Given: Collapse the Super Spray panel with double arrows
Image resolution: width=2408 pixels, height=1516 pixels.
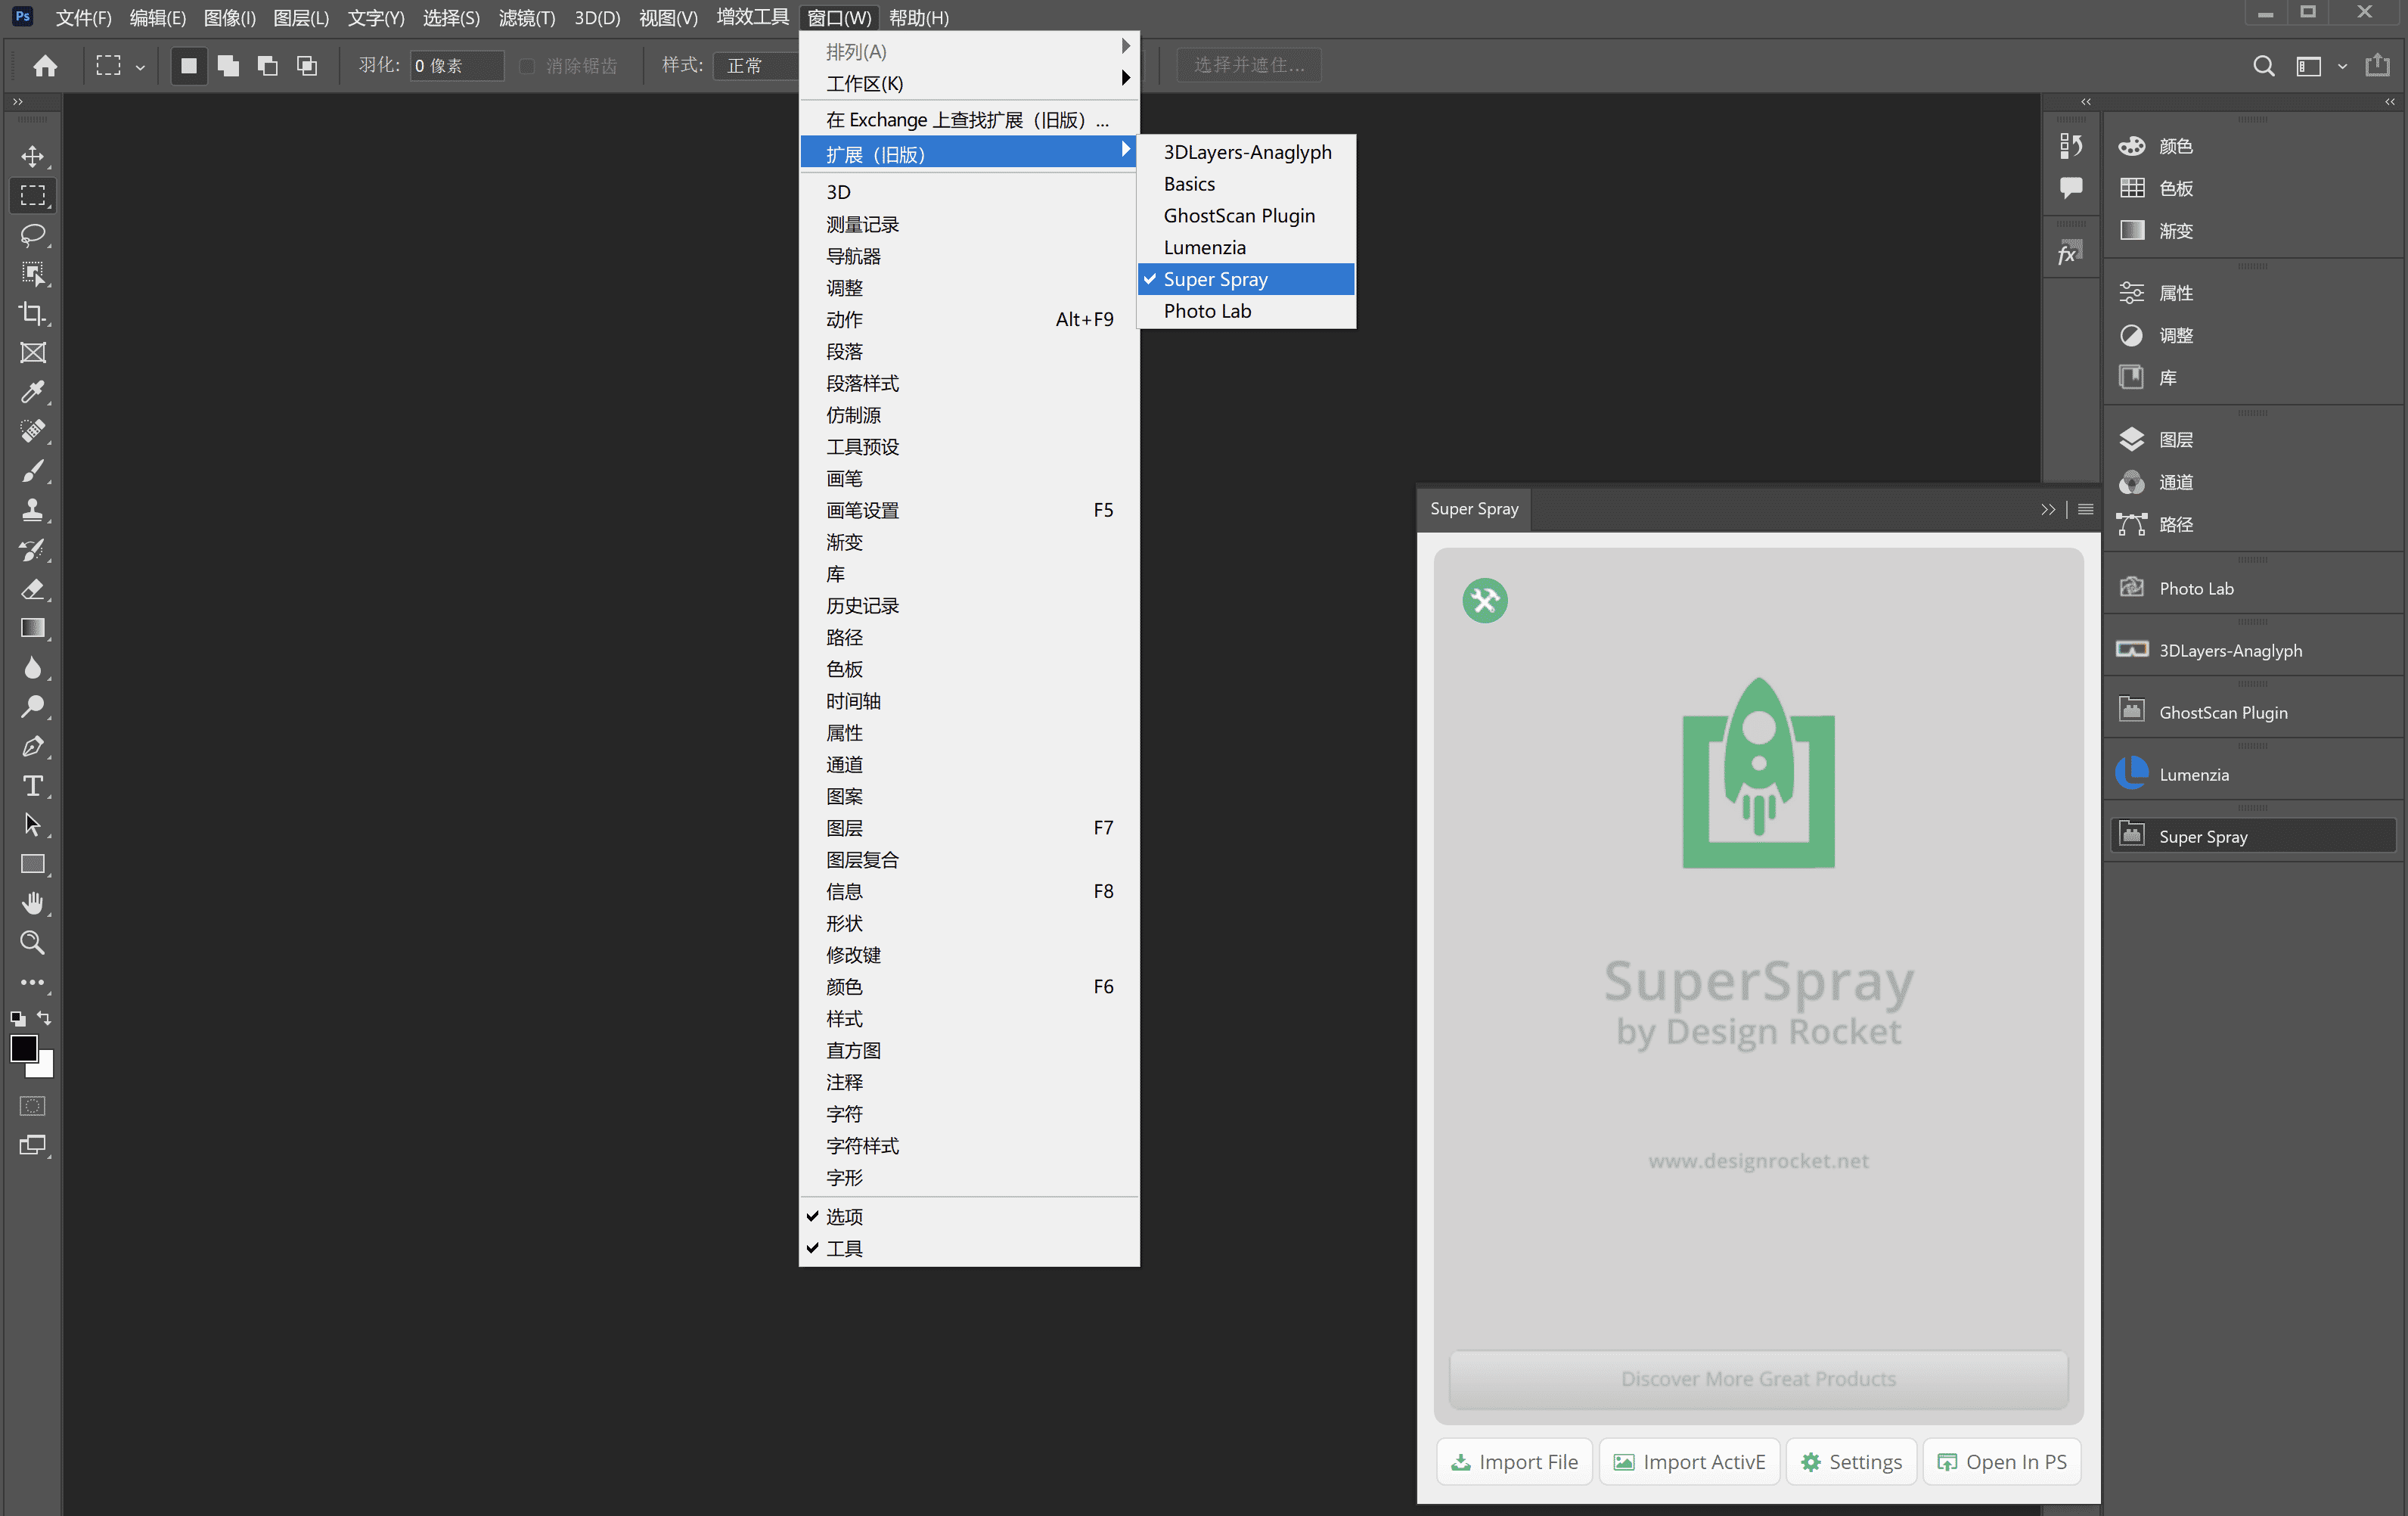Looking at the screenshot, I should pos(2047,509).
